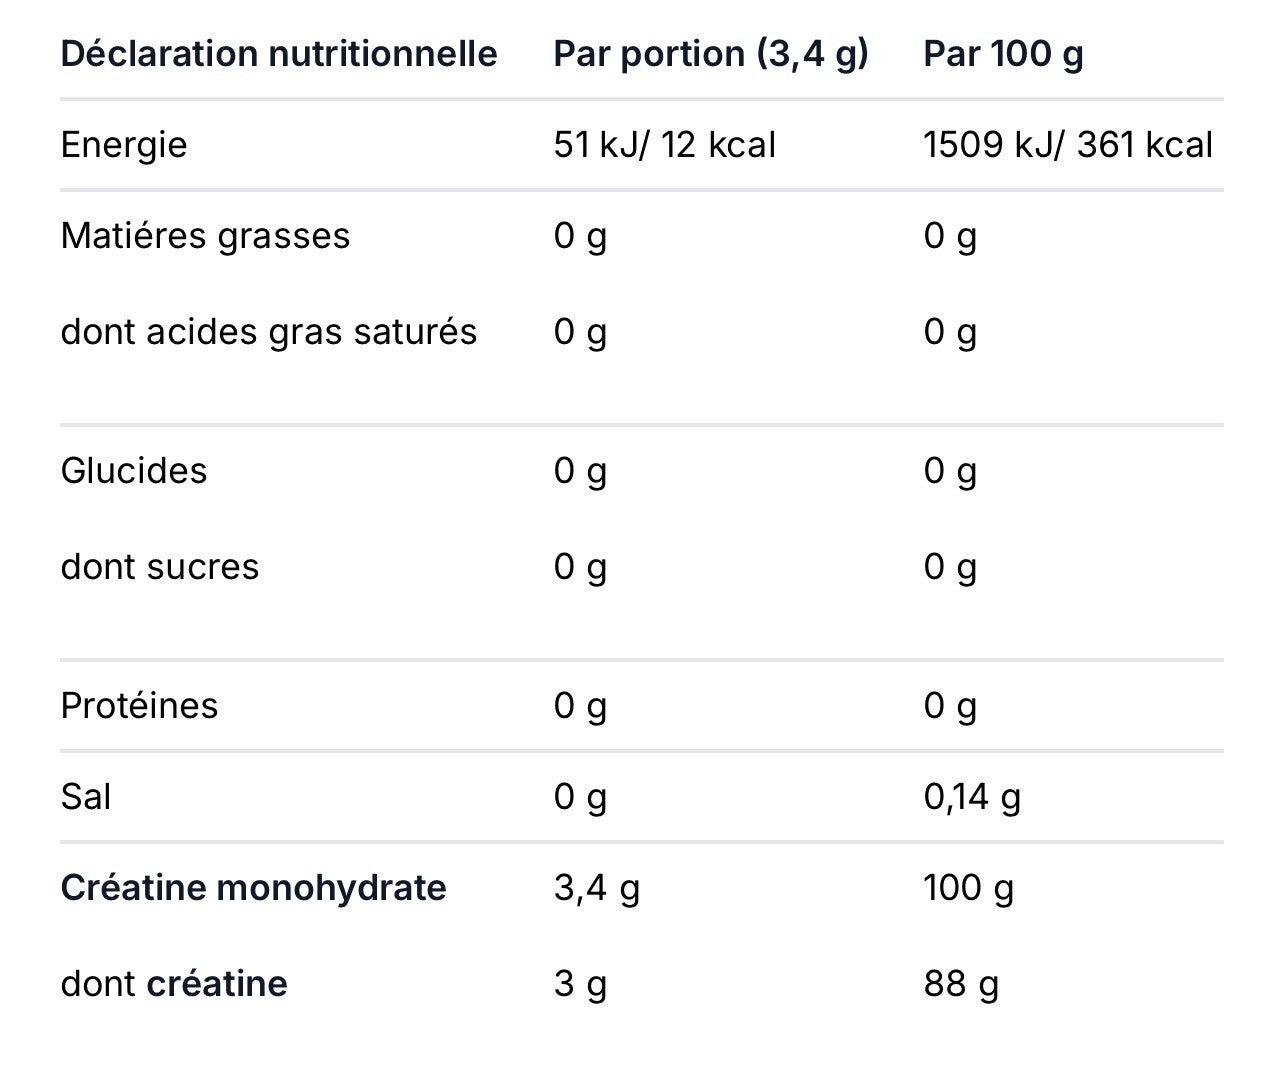The image size is (1284, 1072).
Task: Click the "3,4 g" creatine monohydrate value
Action: point(597,888)
